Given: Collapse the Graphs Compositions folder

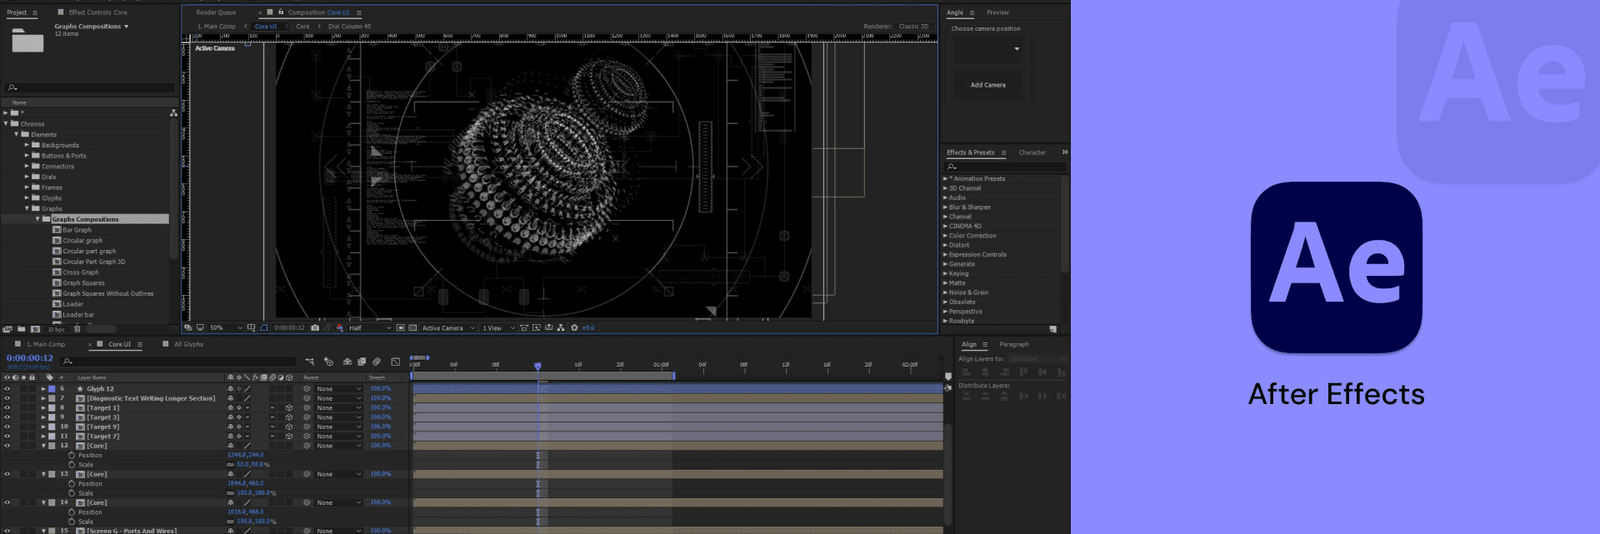Looking at the screenshot, I should coord(38,219).
